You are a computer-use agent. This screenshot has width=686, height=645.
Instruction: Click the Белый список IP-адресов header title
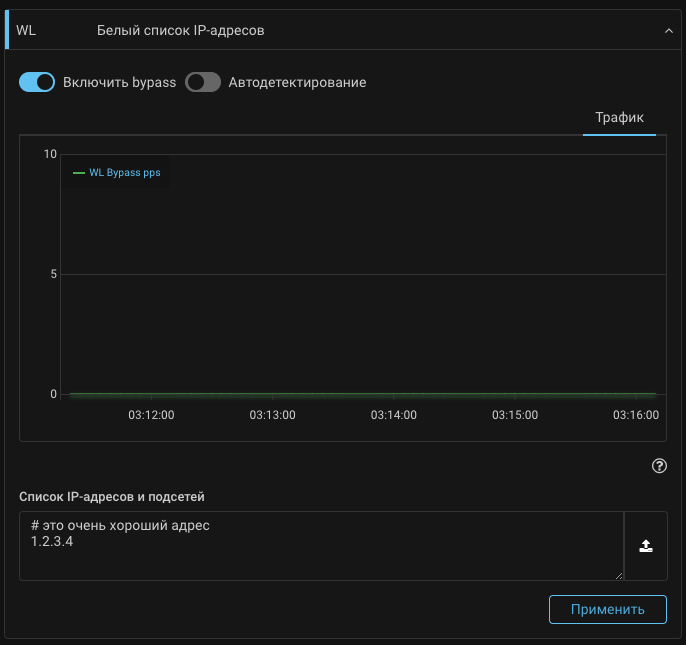coord(180,31)
